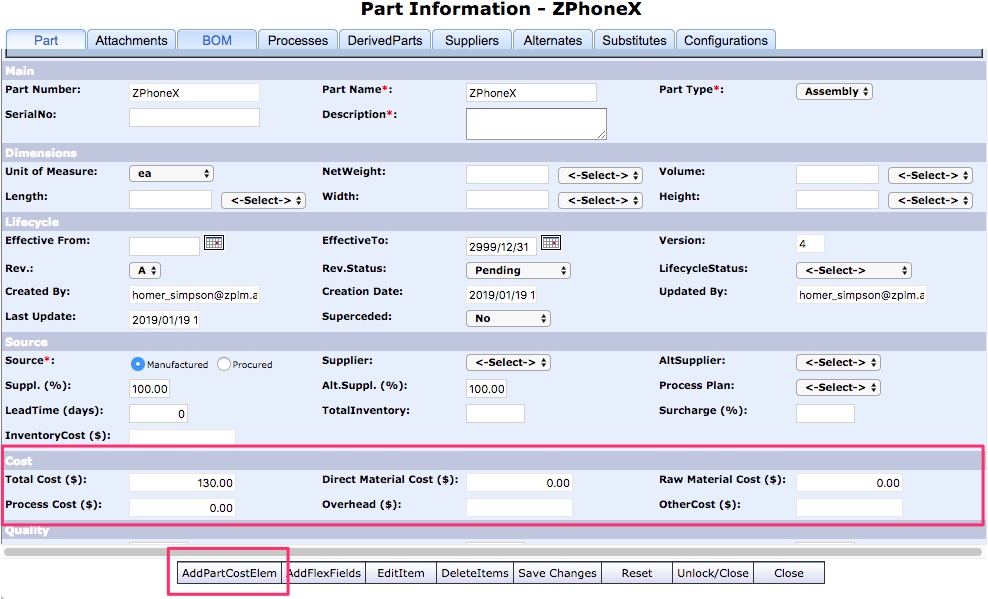Switch to the Attachments tab
Image resolution: width=988 pixels, height=599 pixels.
[x=132, y=40]
